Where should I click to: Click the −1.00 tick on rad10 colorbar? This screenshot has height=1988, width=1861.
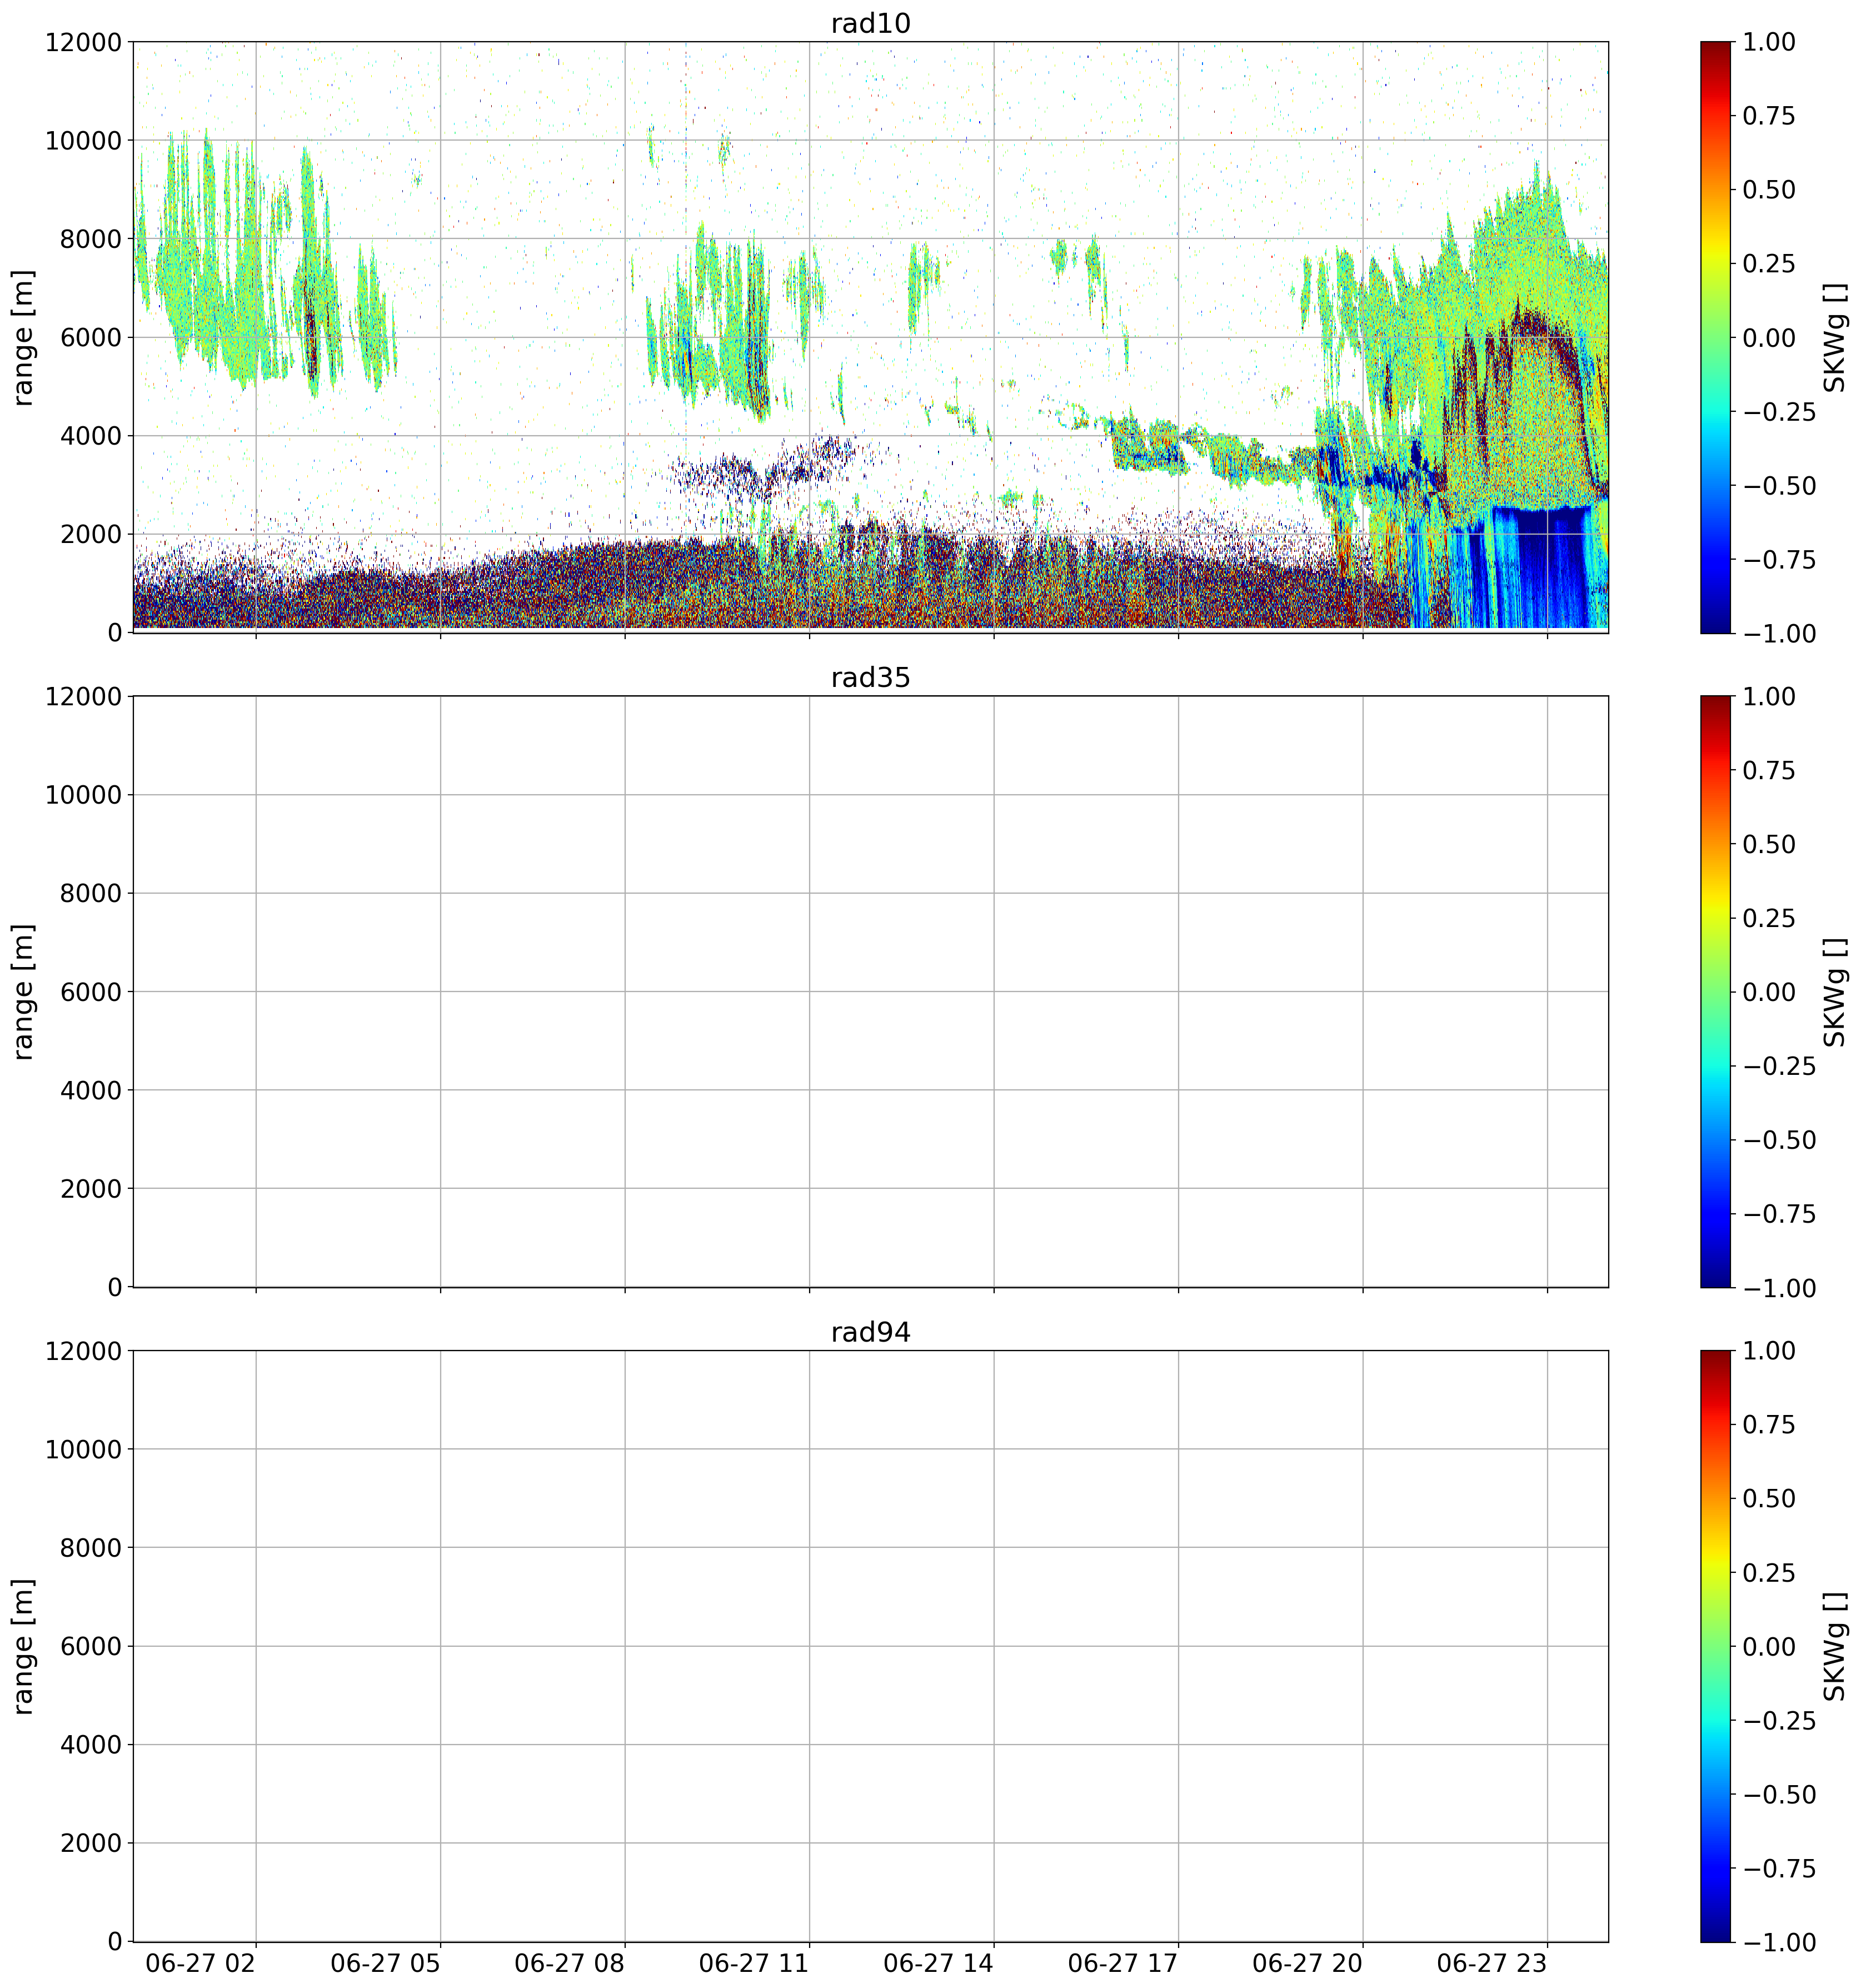click(x=1779, y=633)
